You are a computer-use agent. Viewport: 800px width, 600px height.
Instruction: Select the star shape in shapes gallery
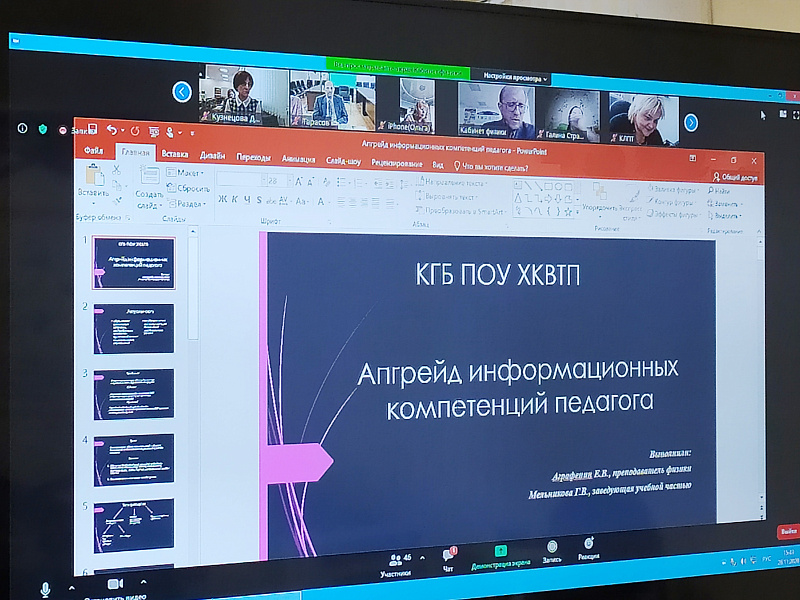click(567, 211)
